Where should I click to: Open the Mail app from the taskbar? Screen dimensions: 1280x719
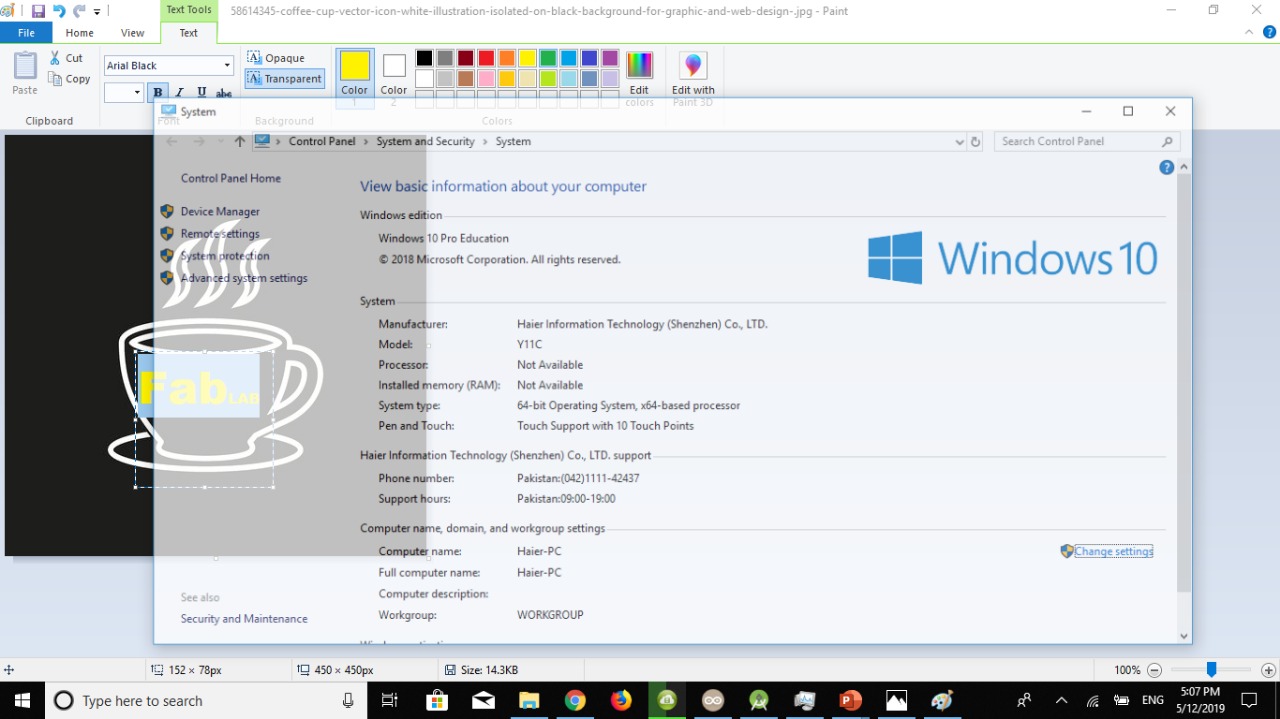point(483,701)
